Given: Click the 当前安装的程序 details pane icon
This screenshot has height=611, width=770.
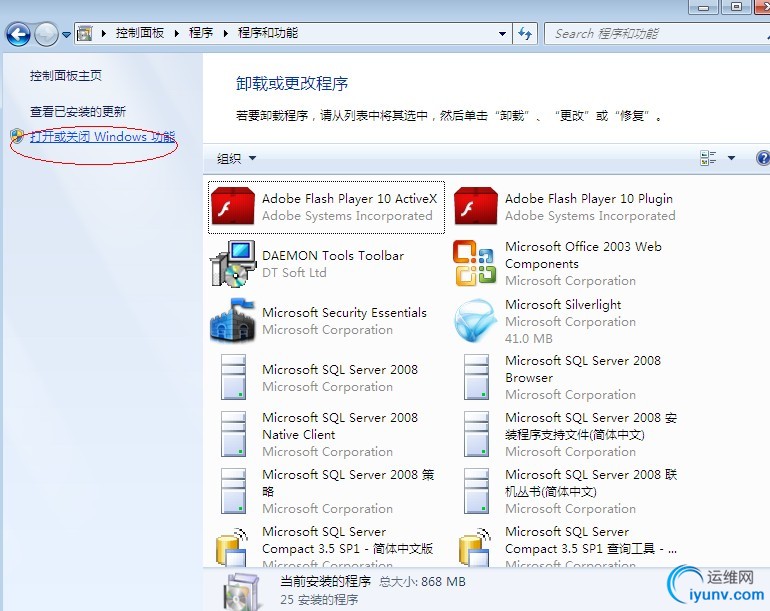Looking at the screenshot, I should click(242, 591).
